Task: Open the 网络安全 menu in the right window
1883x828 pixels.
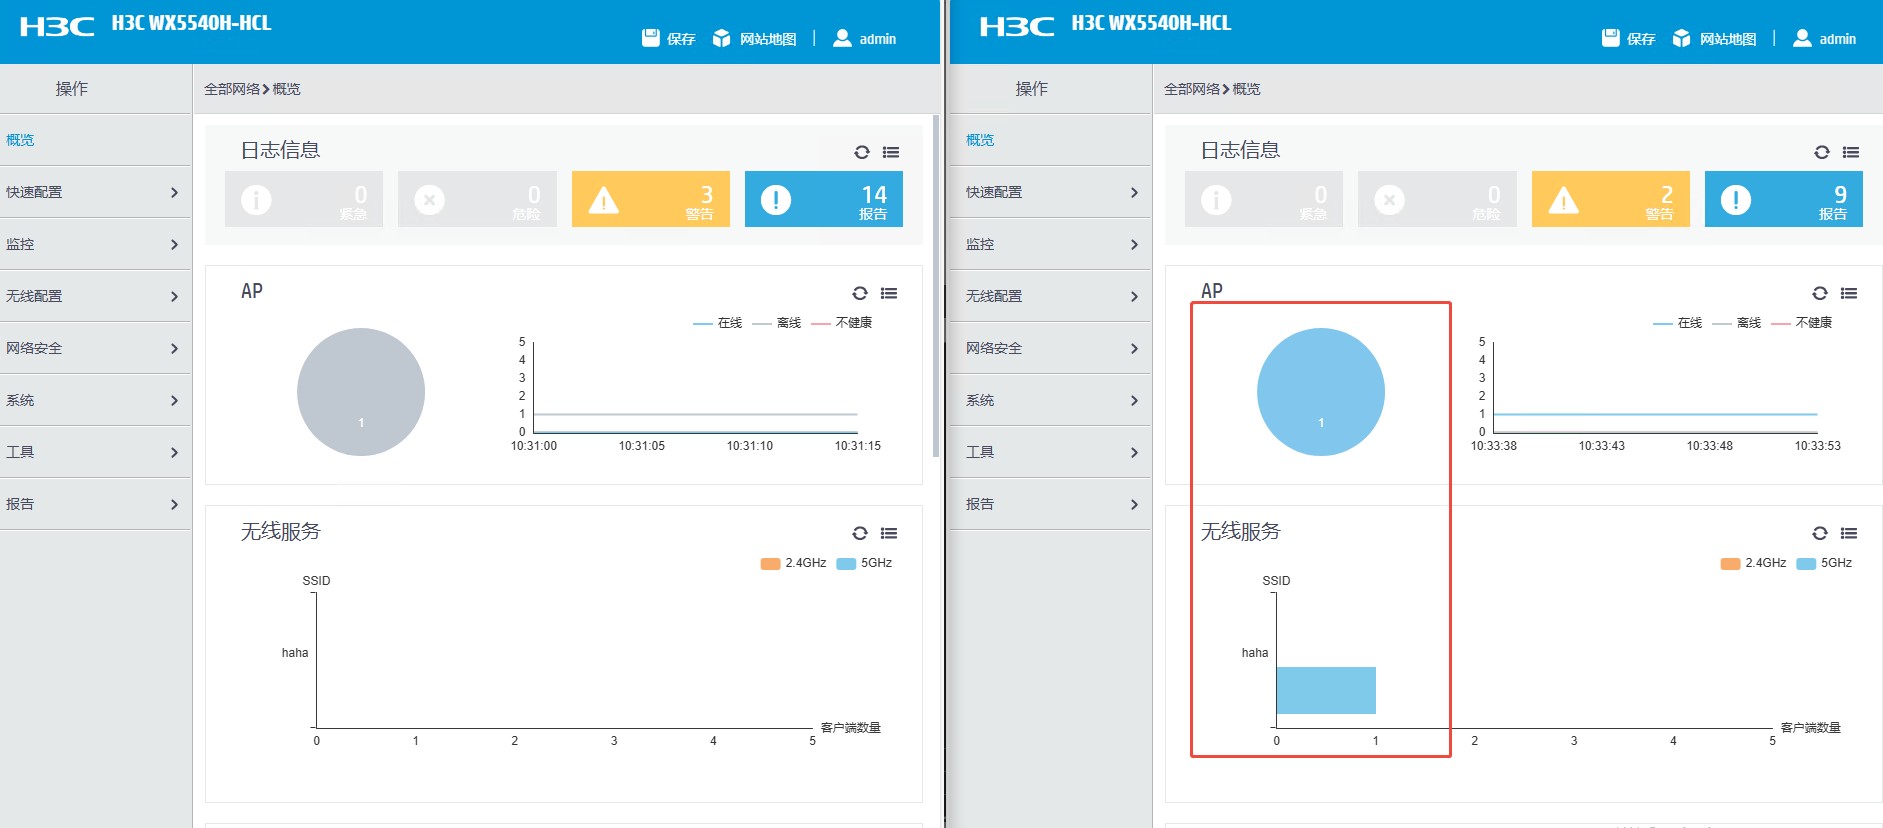Action: pyautogui.click(x=1049, y=348)
